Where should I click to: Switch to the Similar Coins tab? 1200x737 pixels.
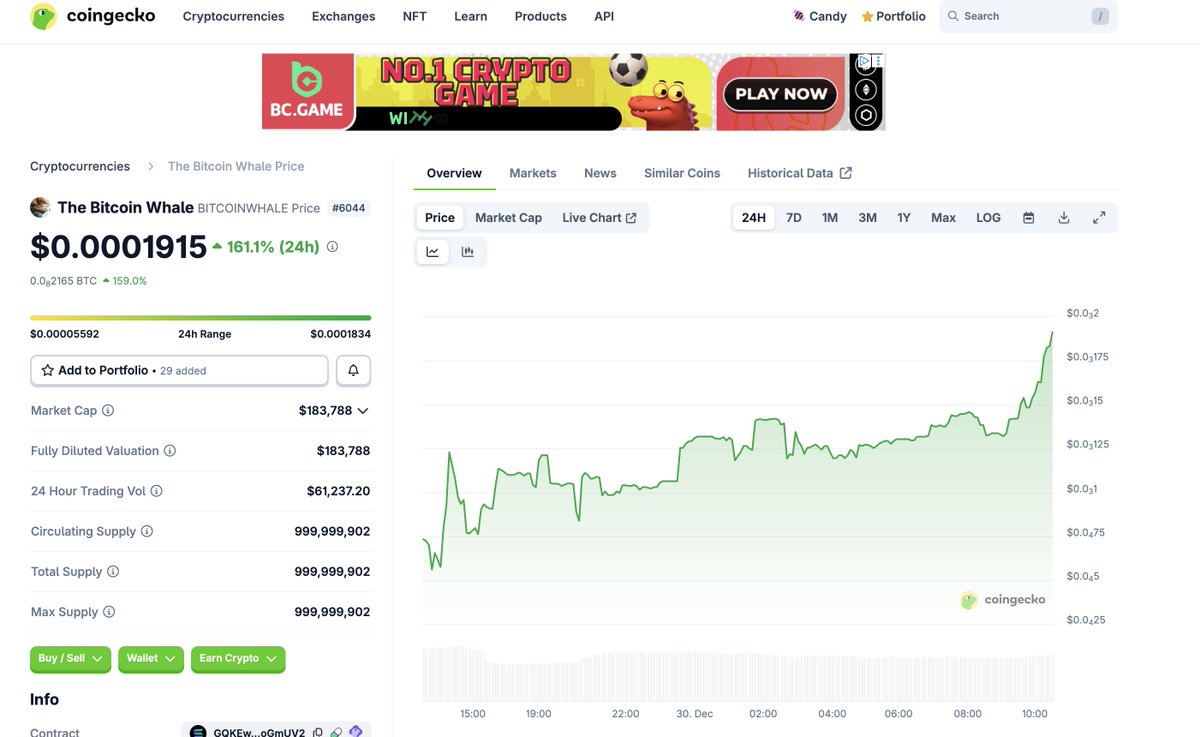pyautogui.click(x=682, y=173)
